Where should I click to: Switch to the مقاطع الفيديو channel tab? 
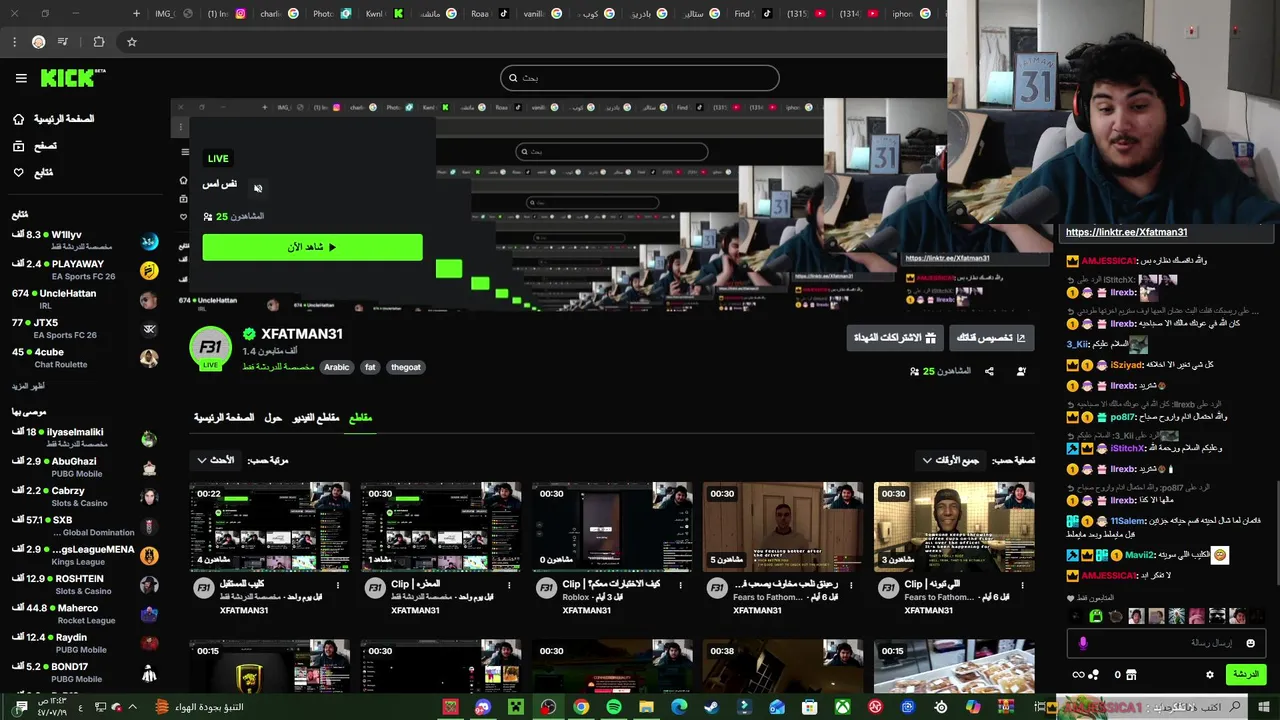coord(316,417)
